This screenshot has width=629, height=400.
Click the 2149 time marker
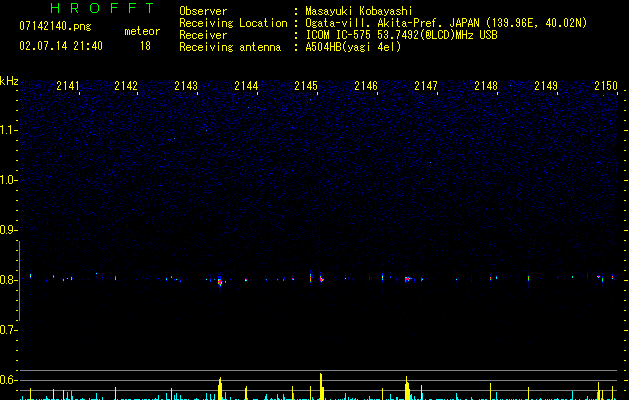(x=546, y=86)
